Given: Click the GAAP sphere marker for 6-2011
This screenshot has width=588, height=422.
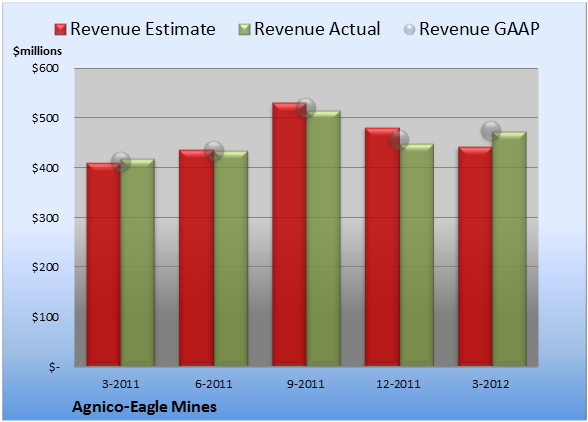Looking at the screenshot, I should click(214, 151).
